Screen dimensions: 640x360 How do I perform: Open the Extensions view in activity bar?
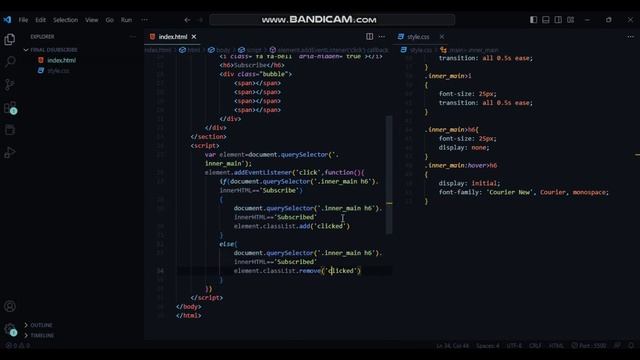(10, 108)
